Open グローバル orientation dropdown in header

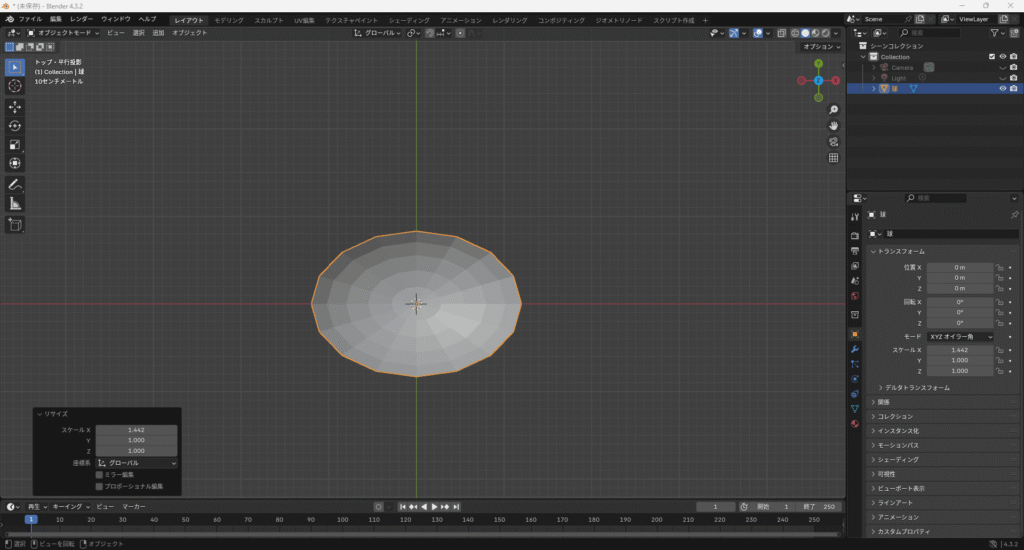(x=377, y=33)
